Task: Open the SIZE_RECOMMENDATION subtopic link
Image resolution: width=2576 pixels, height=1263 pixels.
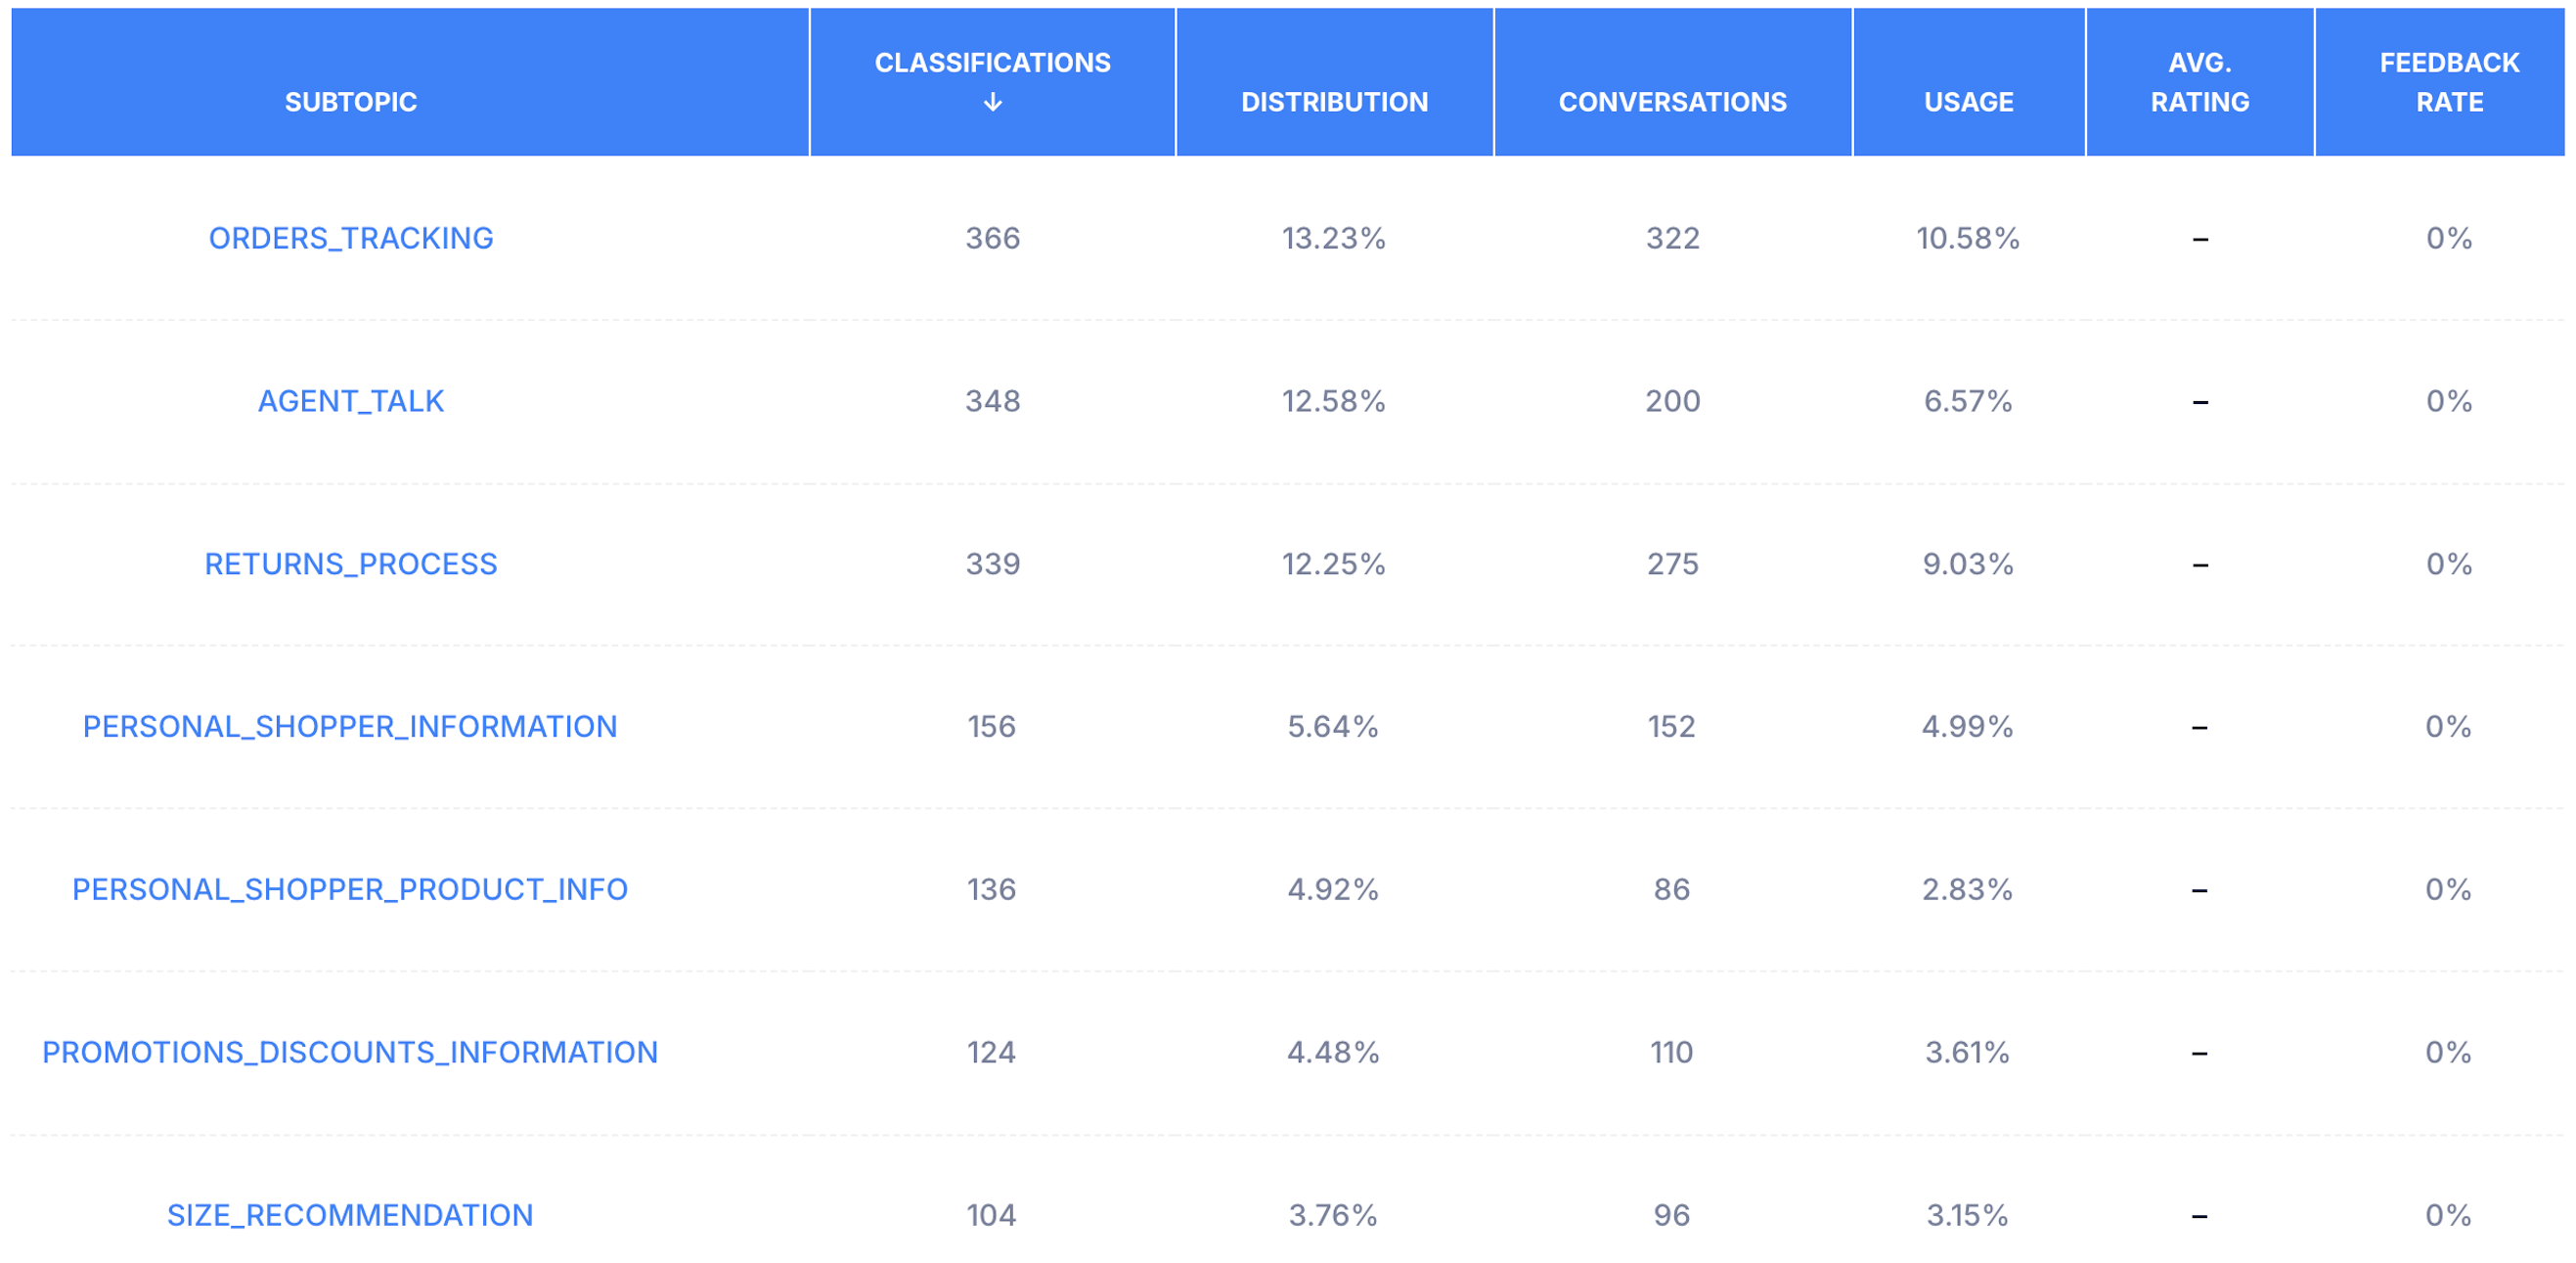Action: click(x=350, y=1215)
